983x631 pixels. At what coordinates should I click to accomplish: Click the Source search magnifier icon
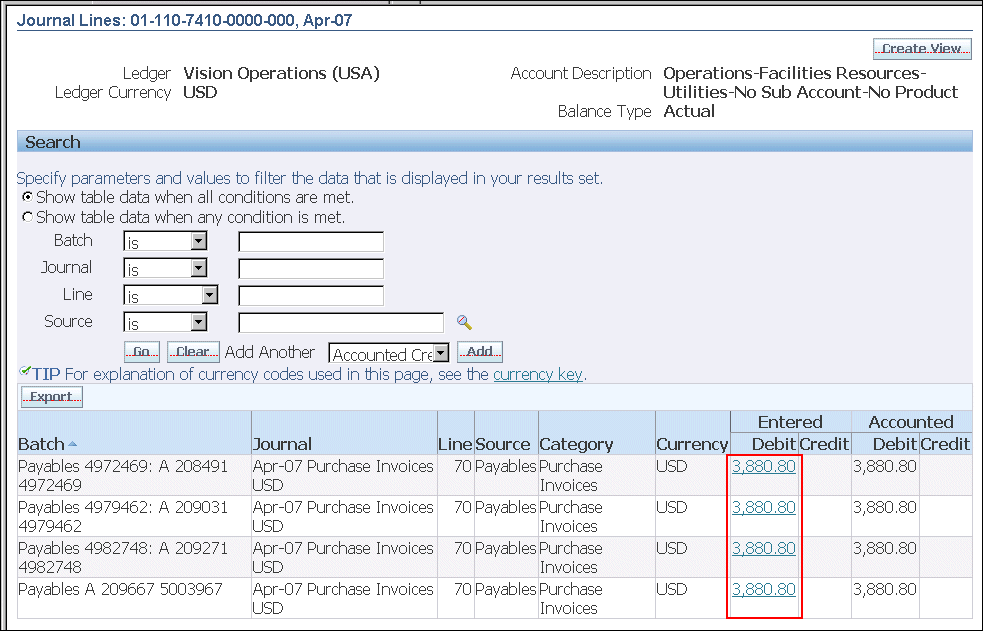click(464, 322)
